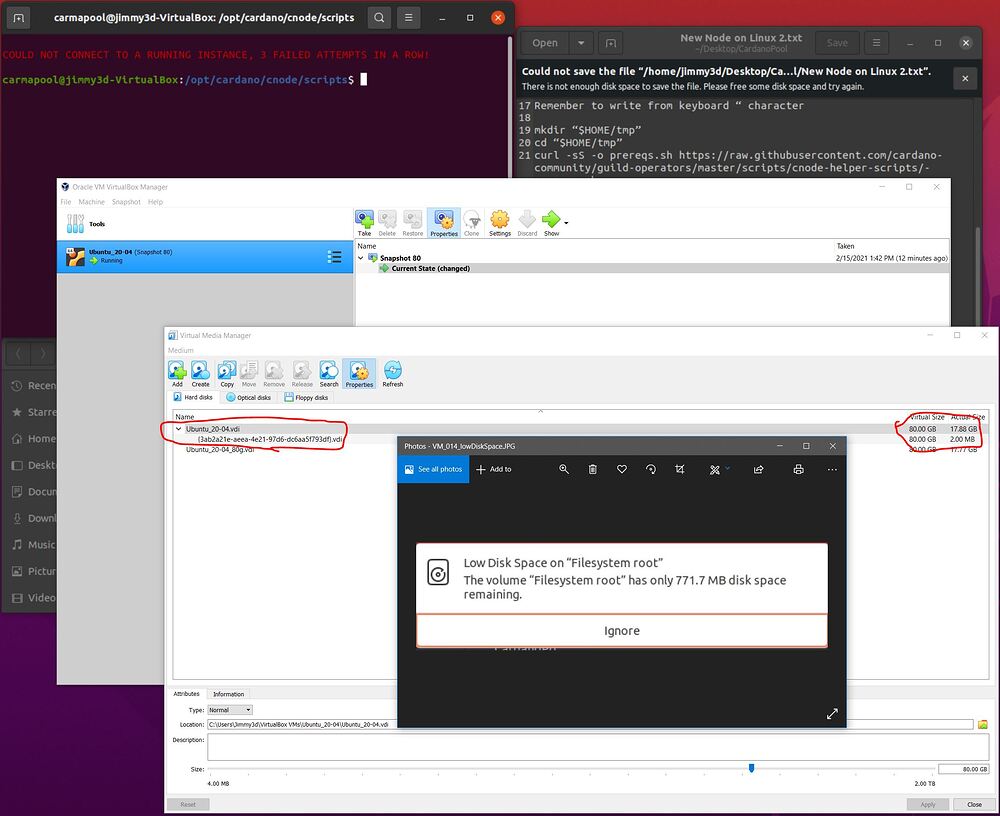Open the Help menu in VirtualBox Manager
This screenshot has width=1000, height=816.
point(155,202)
